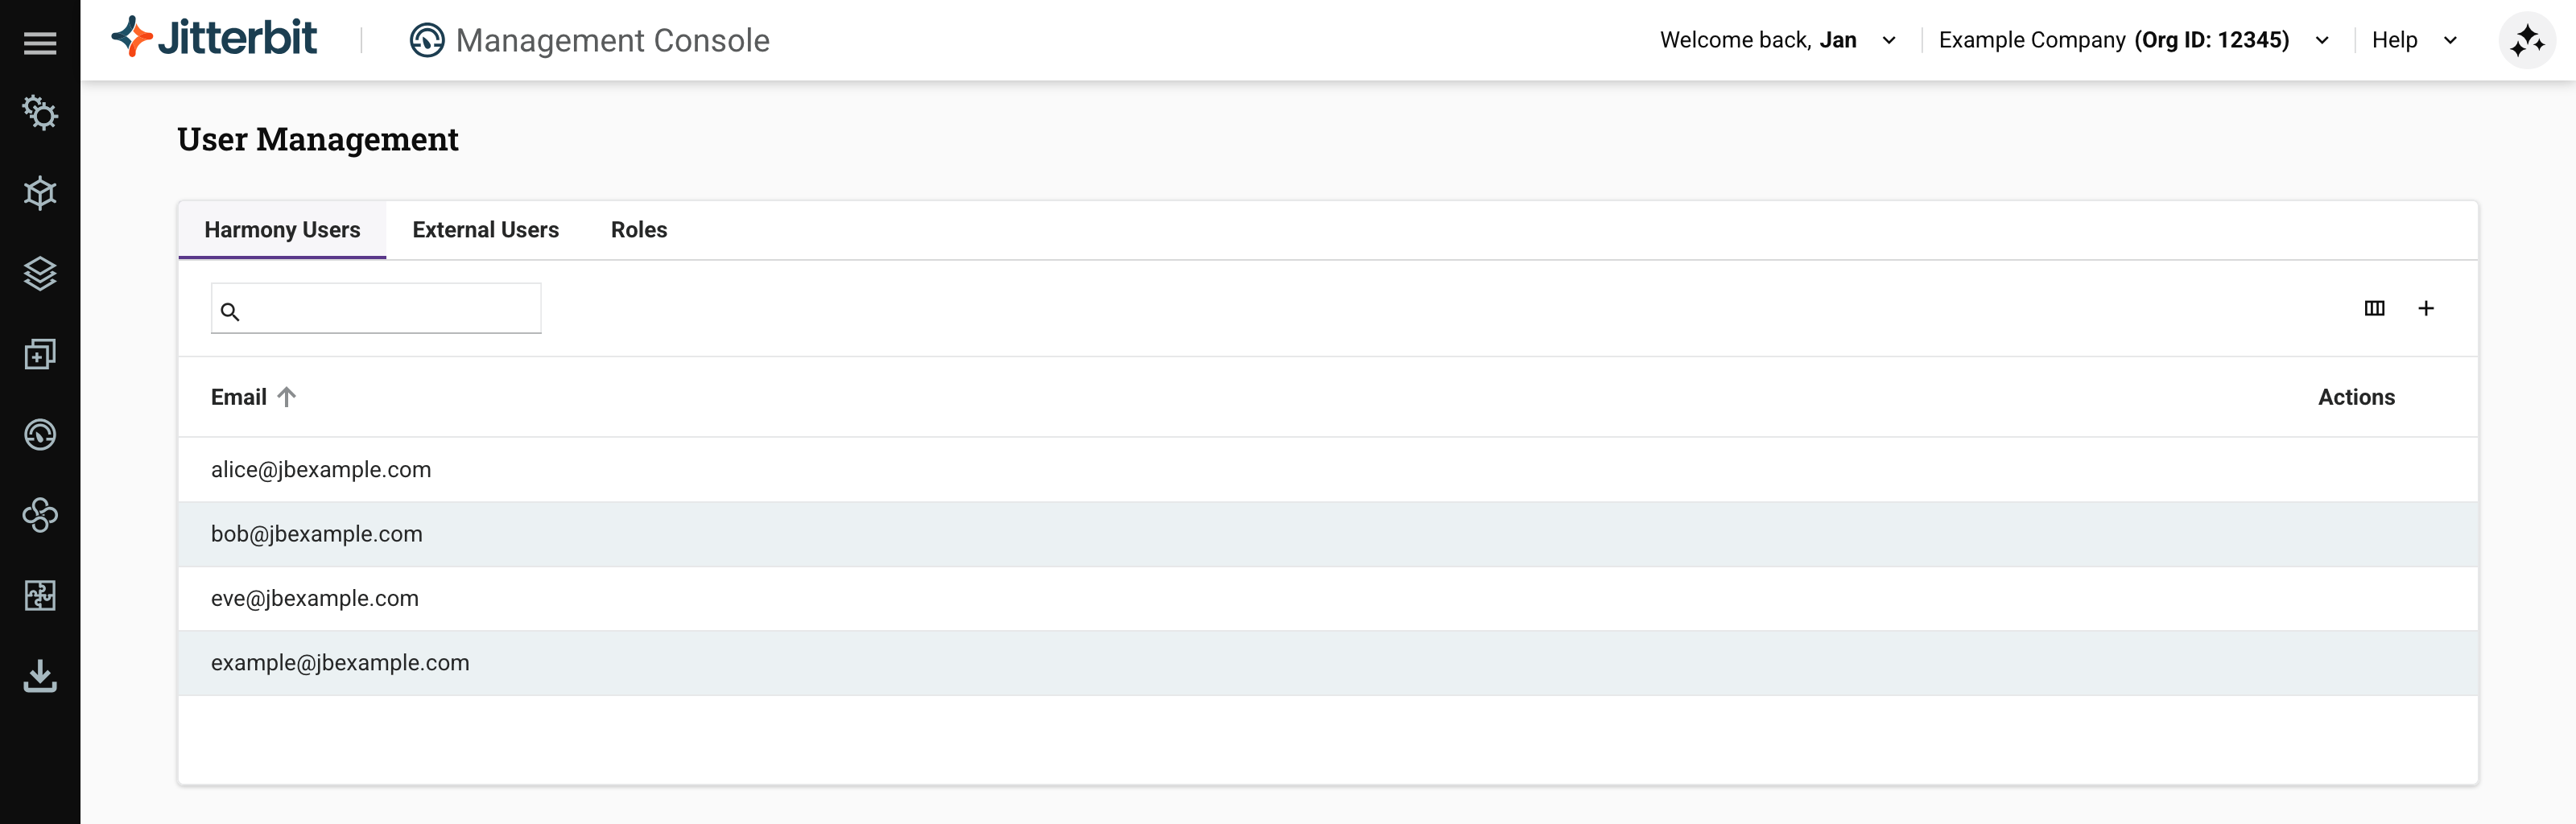Open the column filter icon
The image size is (2576, 824).
2374,308
